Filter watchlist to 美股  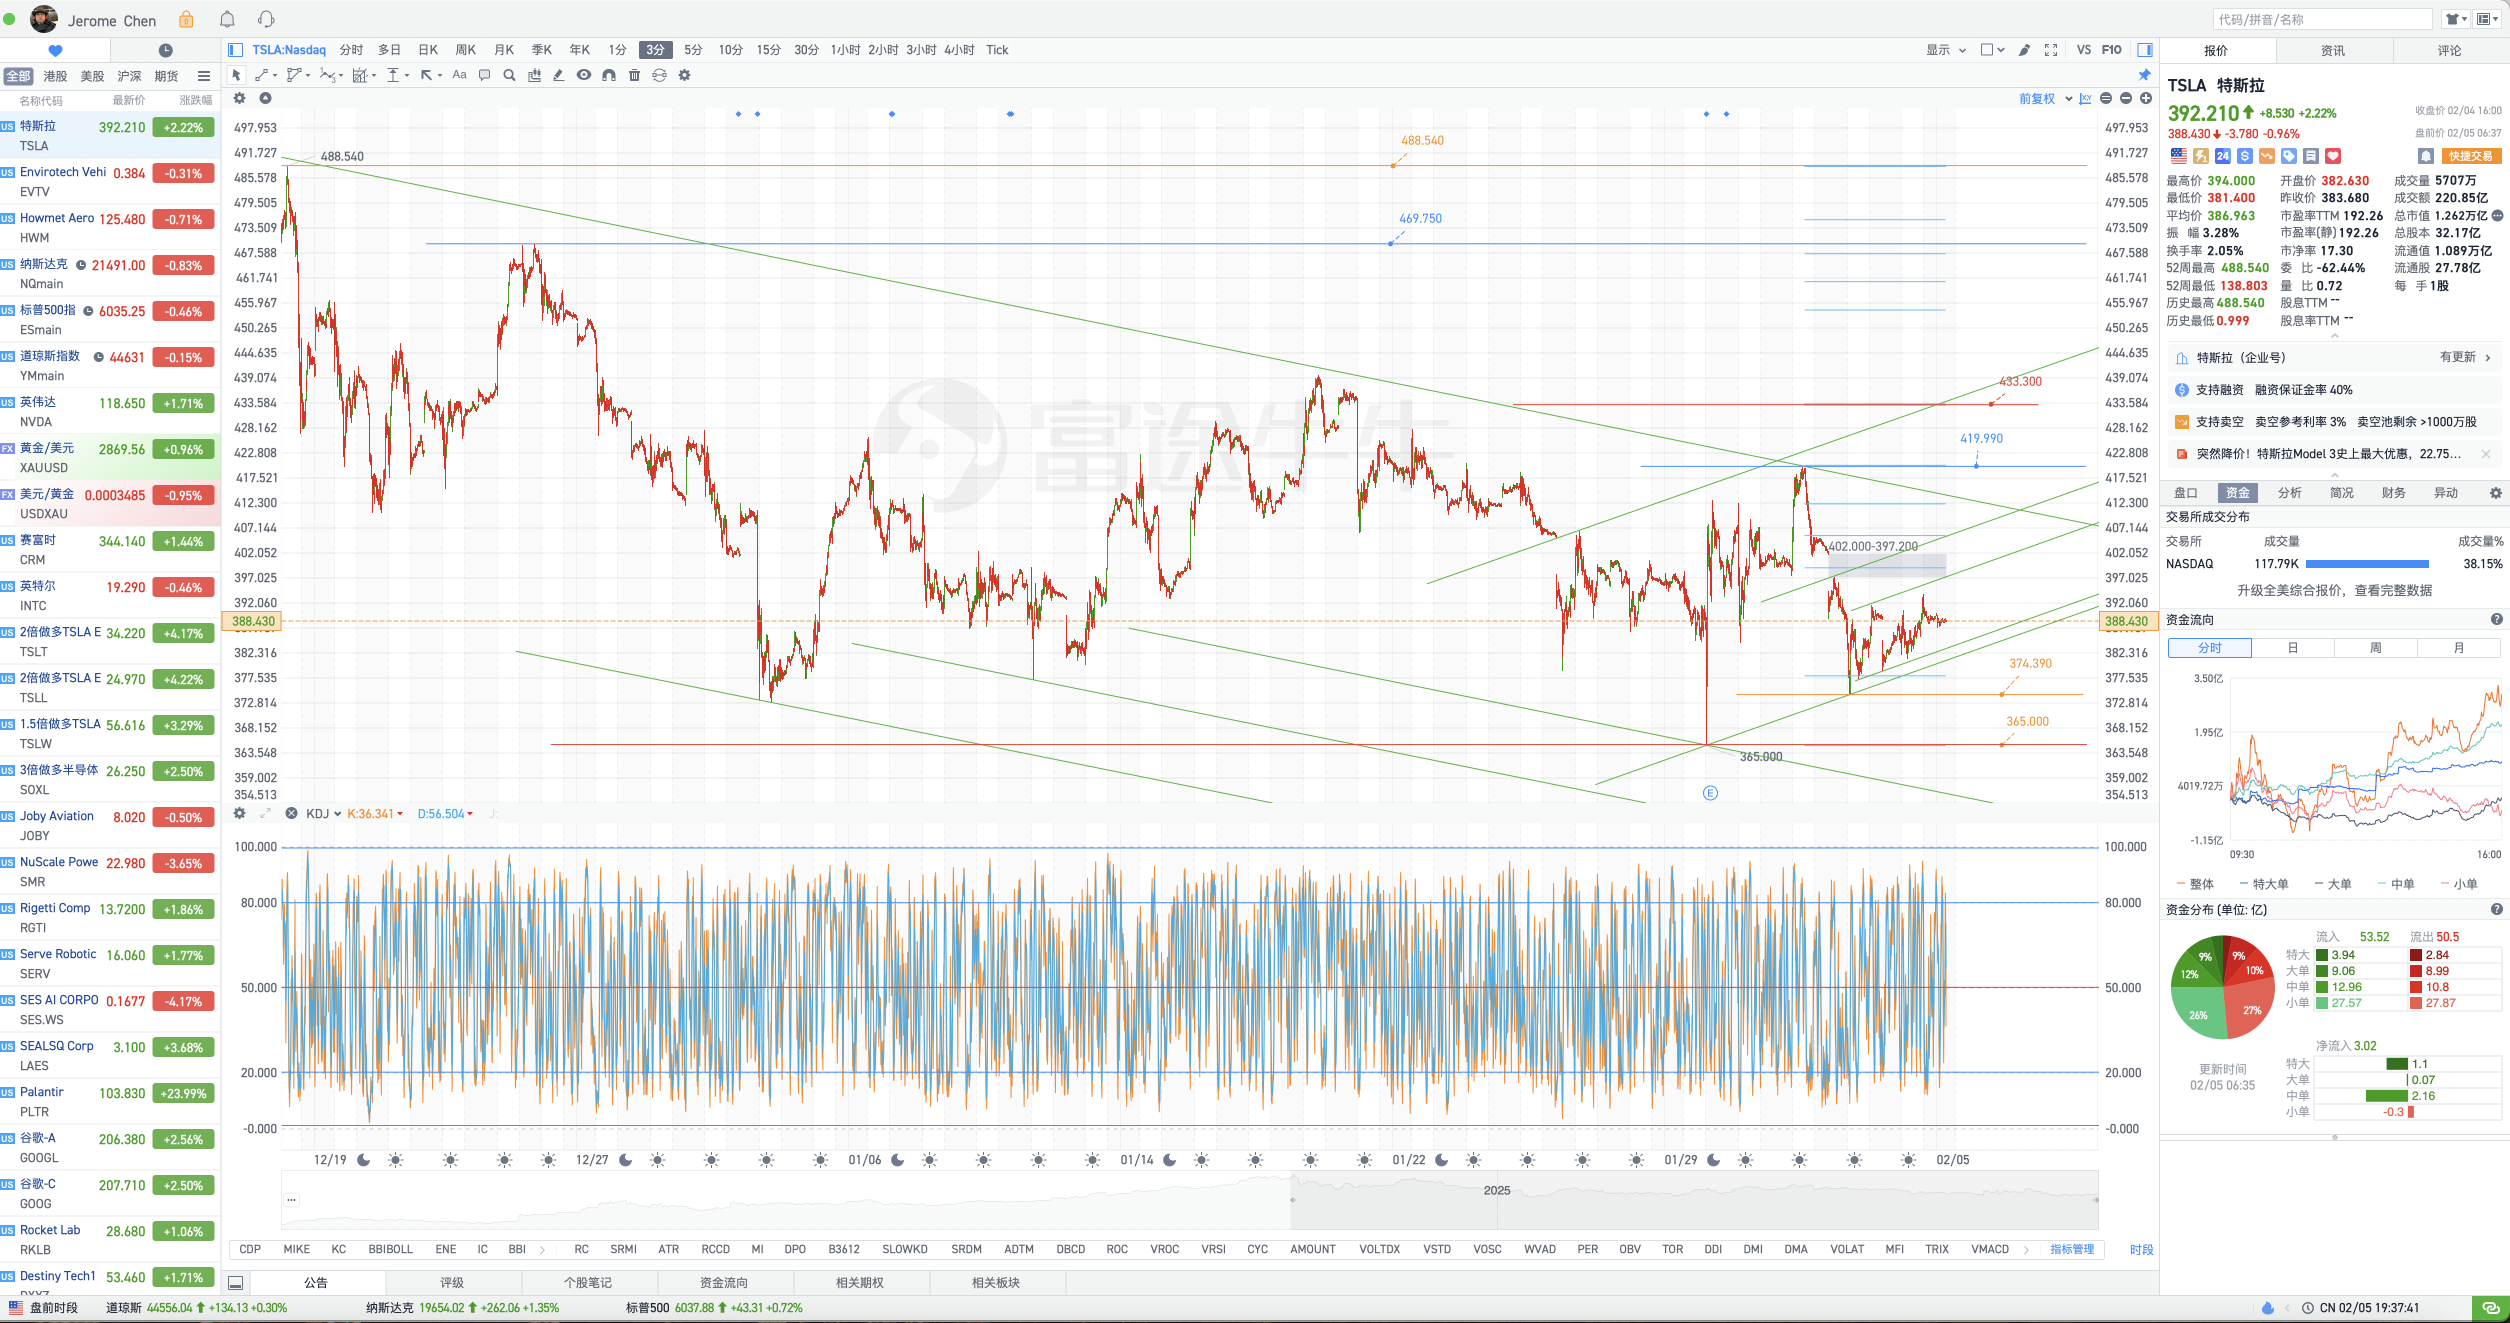(x=92, y=76)
